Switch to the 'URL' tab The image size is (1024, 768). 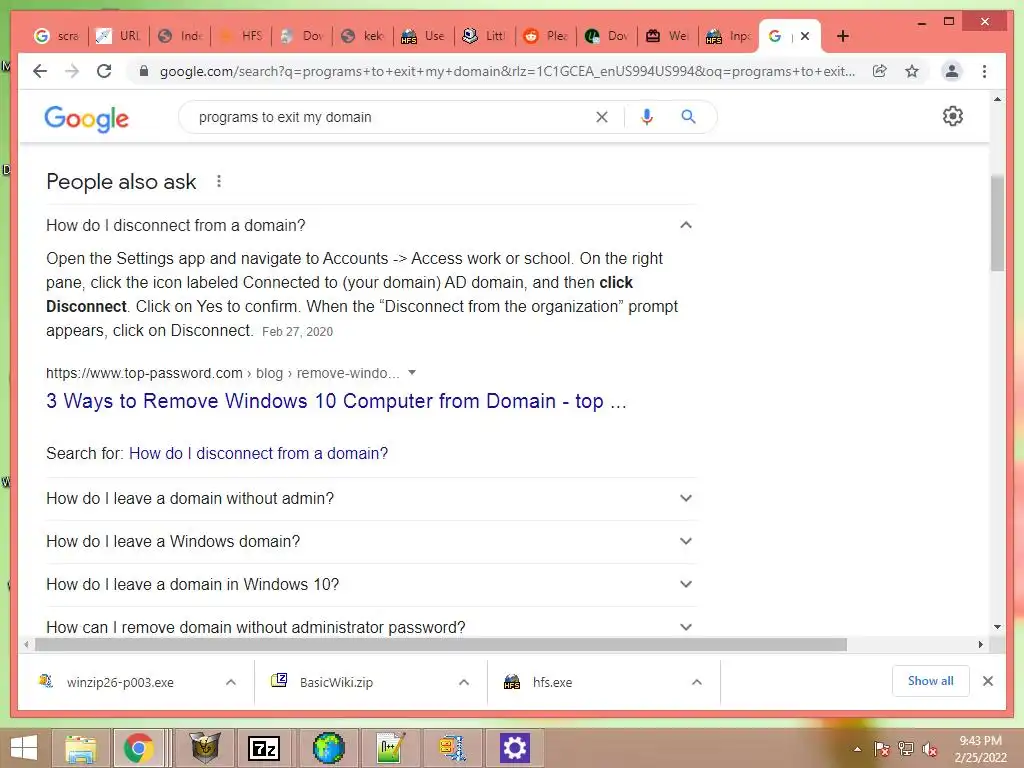point(118,36)
